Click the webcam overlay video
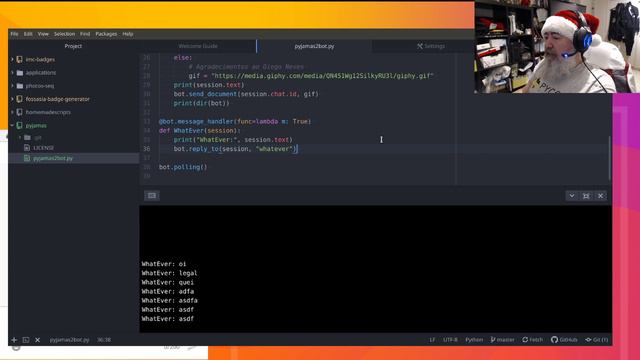 (x=557, y=47)
